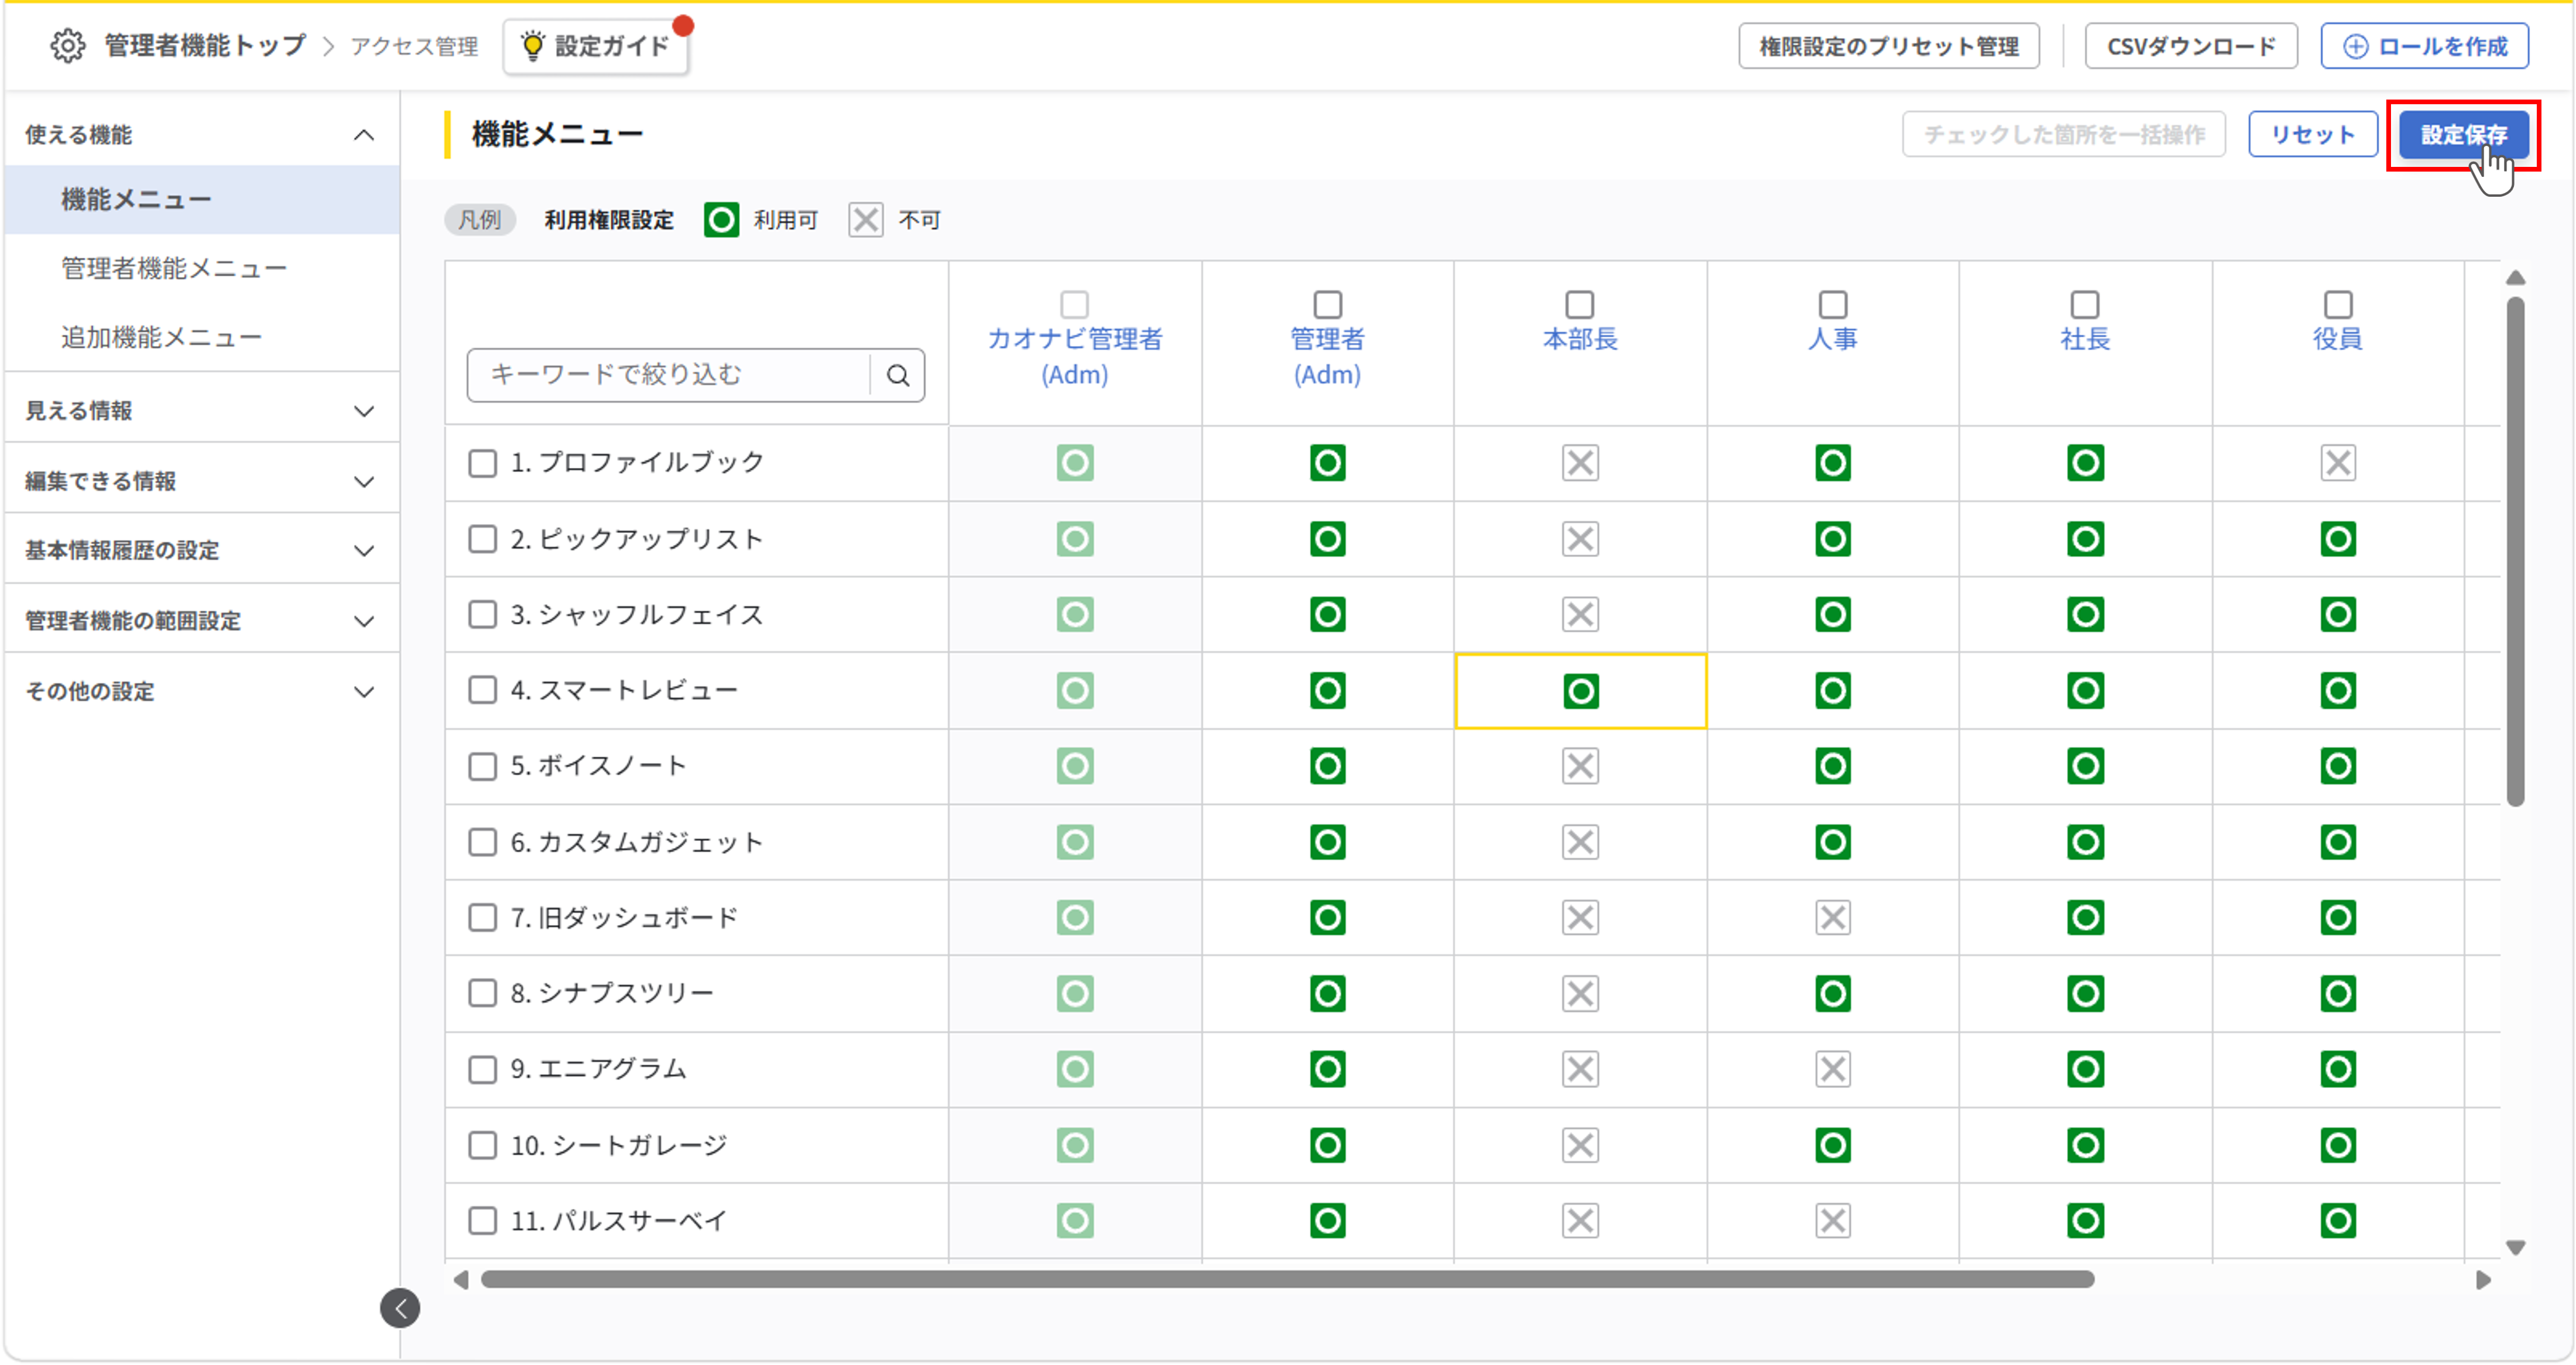The height and width of the screenshot is (1365, 2576).
Task: Toggle シナプスツリー permission for 人事
Action: click(x=1833, y=993)
